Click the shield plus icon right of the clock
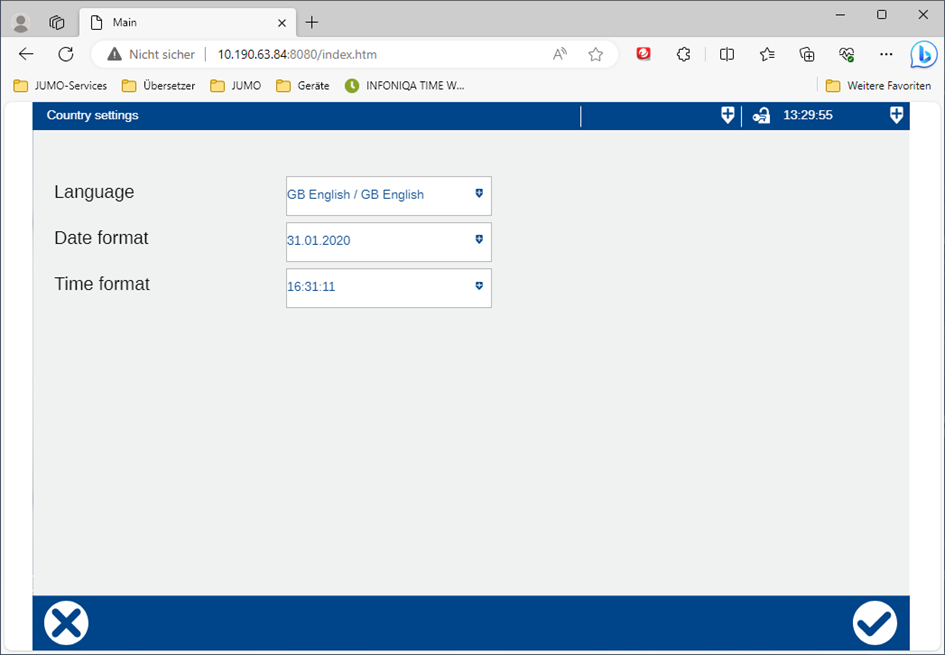This screenshot has width=945, height=655. coord(896,116)
